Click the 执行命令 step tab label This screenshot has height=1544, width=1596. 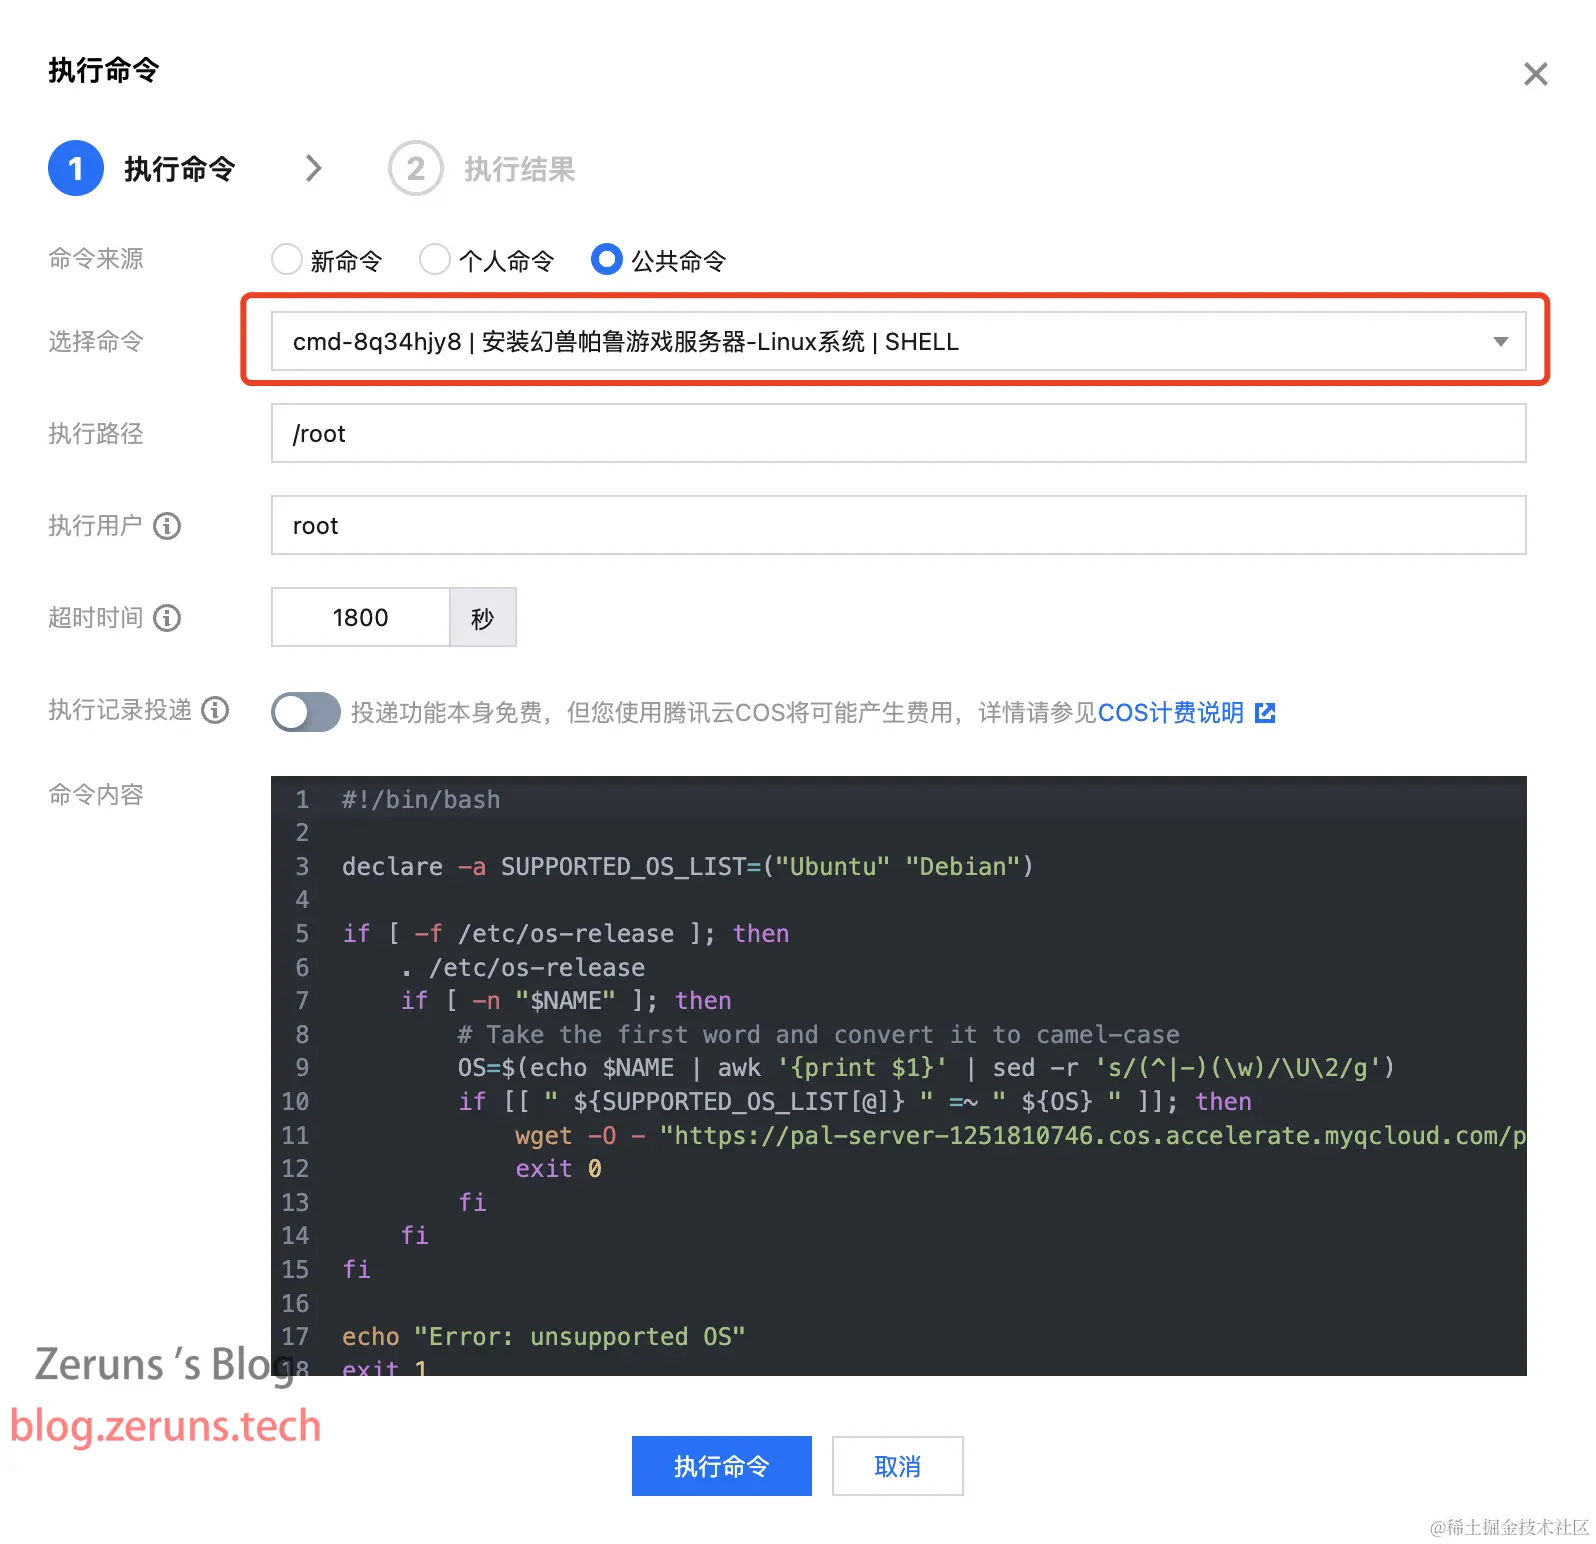point(180,168)
